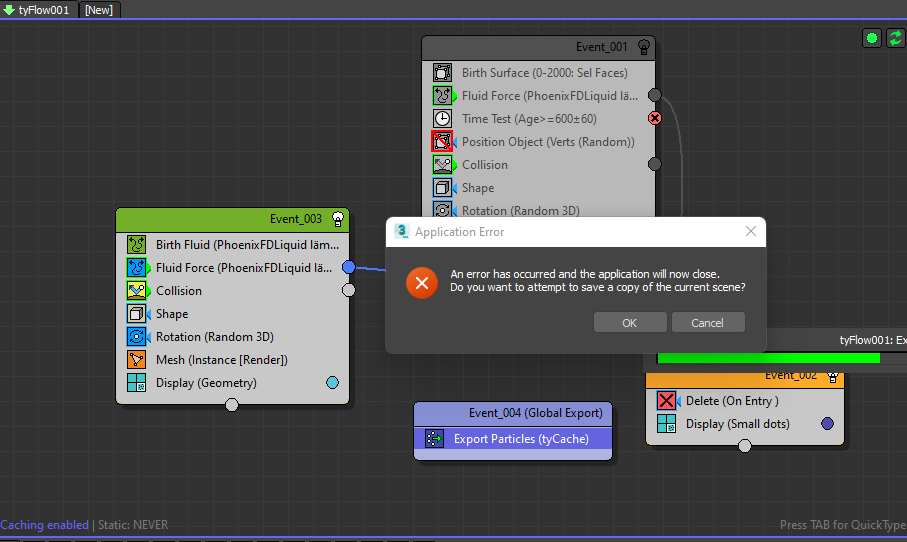Click the bottom output connector of Event_003
This screenshot has width=907, height=542.
pyautogui.click(x=232, y=405)
